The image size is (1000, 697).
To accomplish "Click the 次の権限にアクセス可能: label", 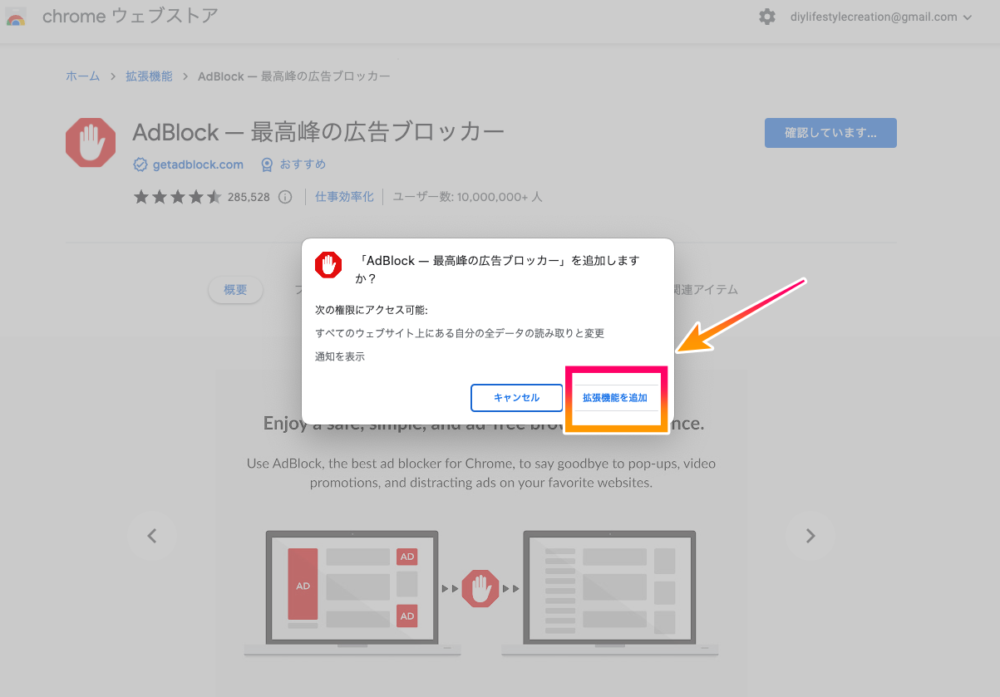I will click(x=371, y=310).
